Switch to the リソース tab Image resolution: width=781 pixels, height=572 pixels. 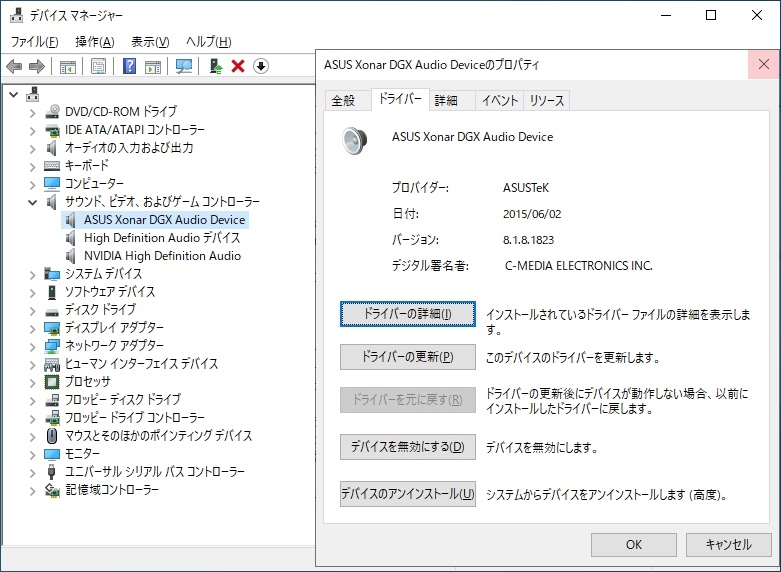pos(546,101)
